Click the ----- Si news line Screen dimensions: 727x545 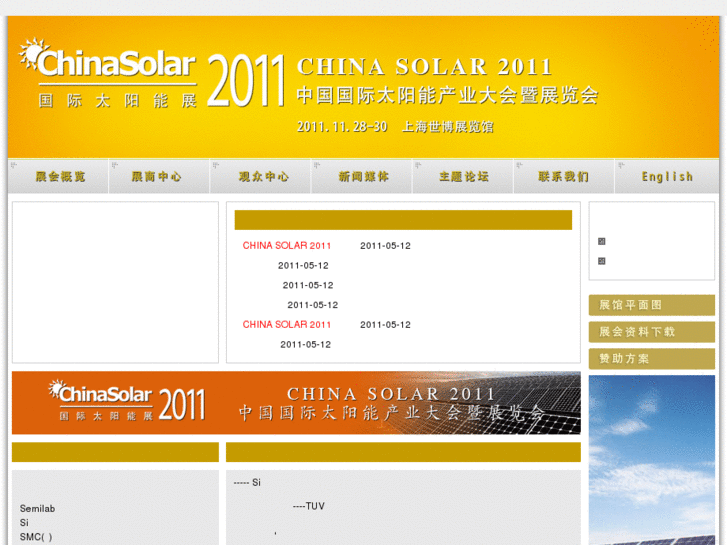247,482
